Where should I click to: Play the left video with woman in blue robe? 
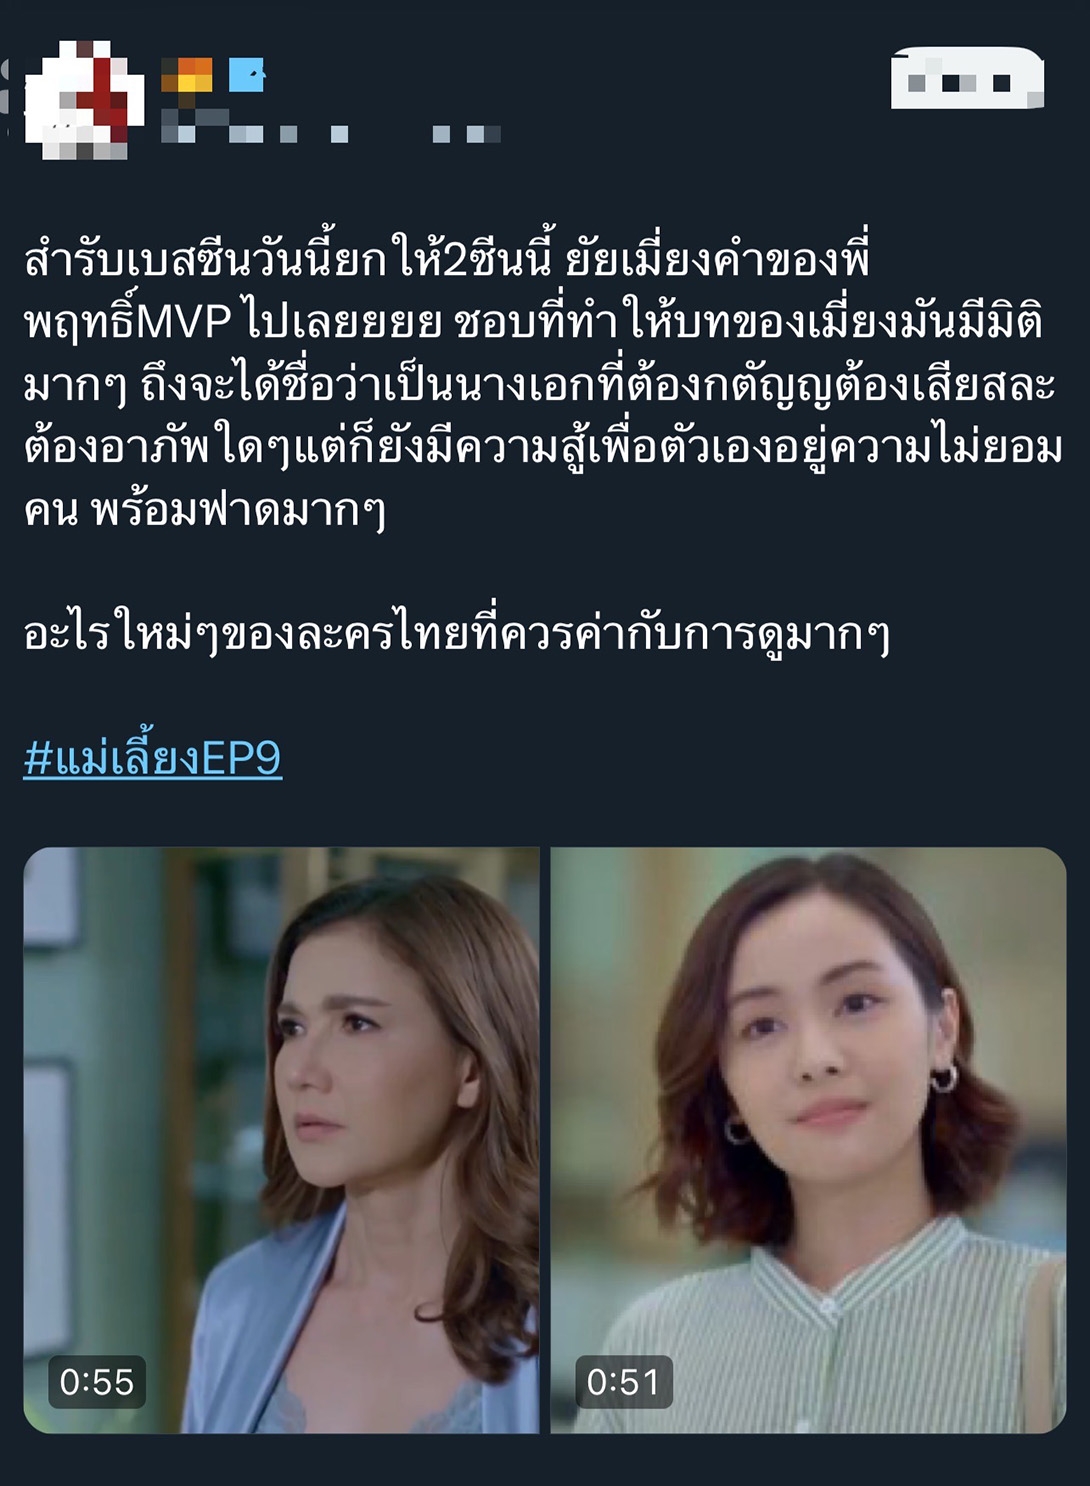tap(281, 1140)
